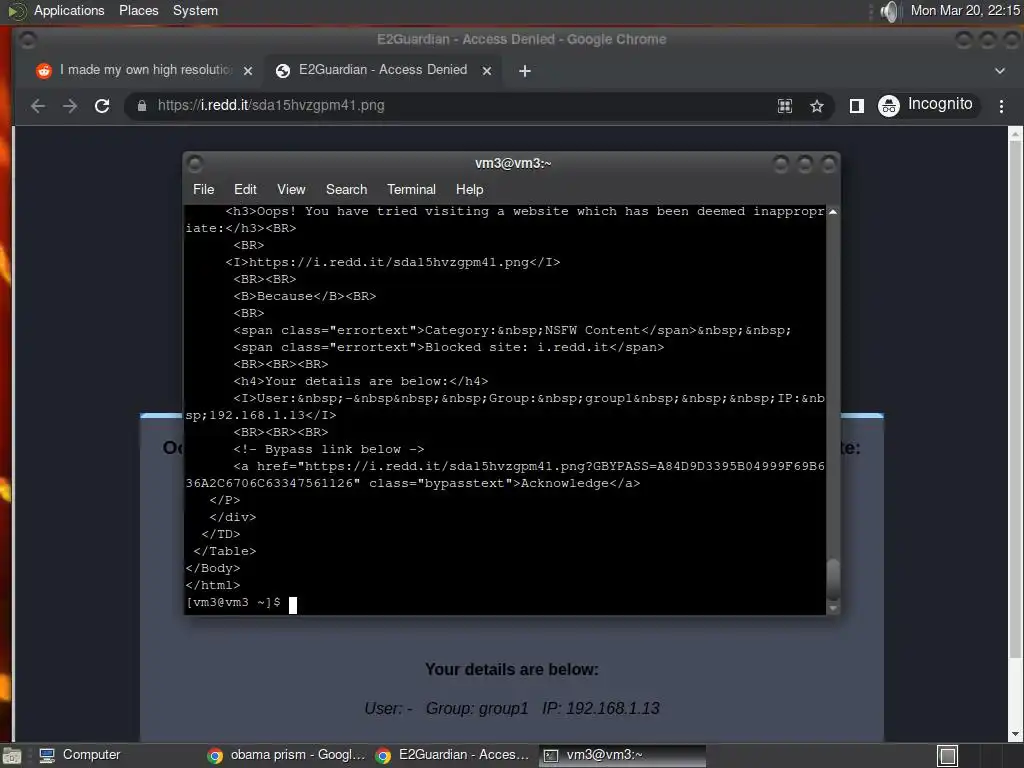Open the System menu
The image size is (1024, 768).
(x=195, y=10)
